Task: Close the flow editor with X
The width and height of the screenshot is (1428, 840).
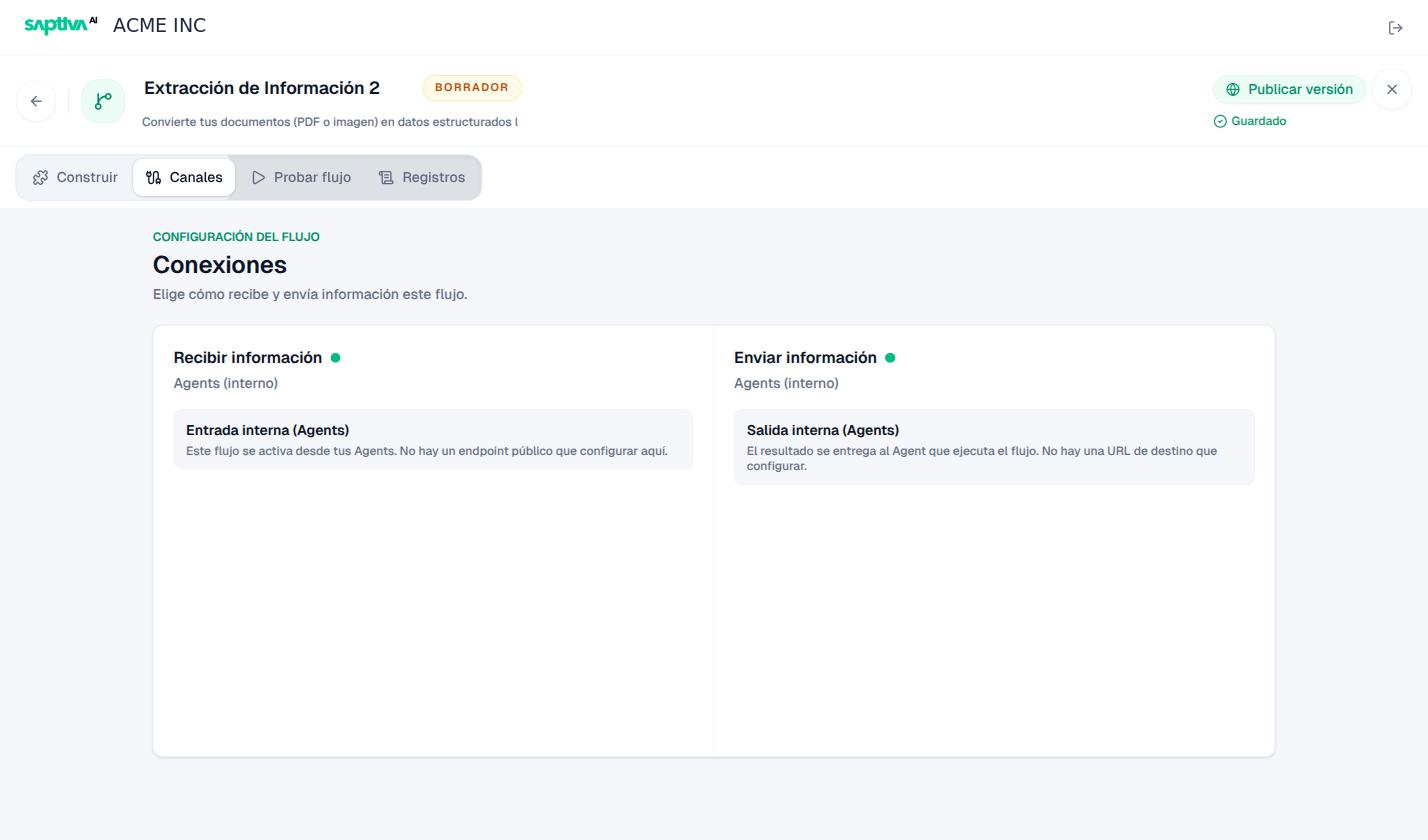Action: point(1391,89)
